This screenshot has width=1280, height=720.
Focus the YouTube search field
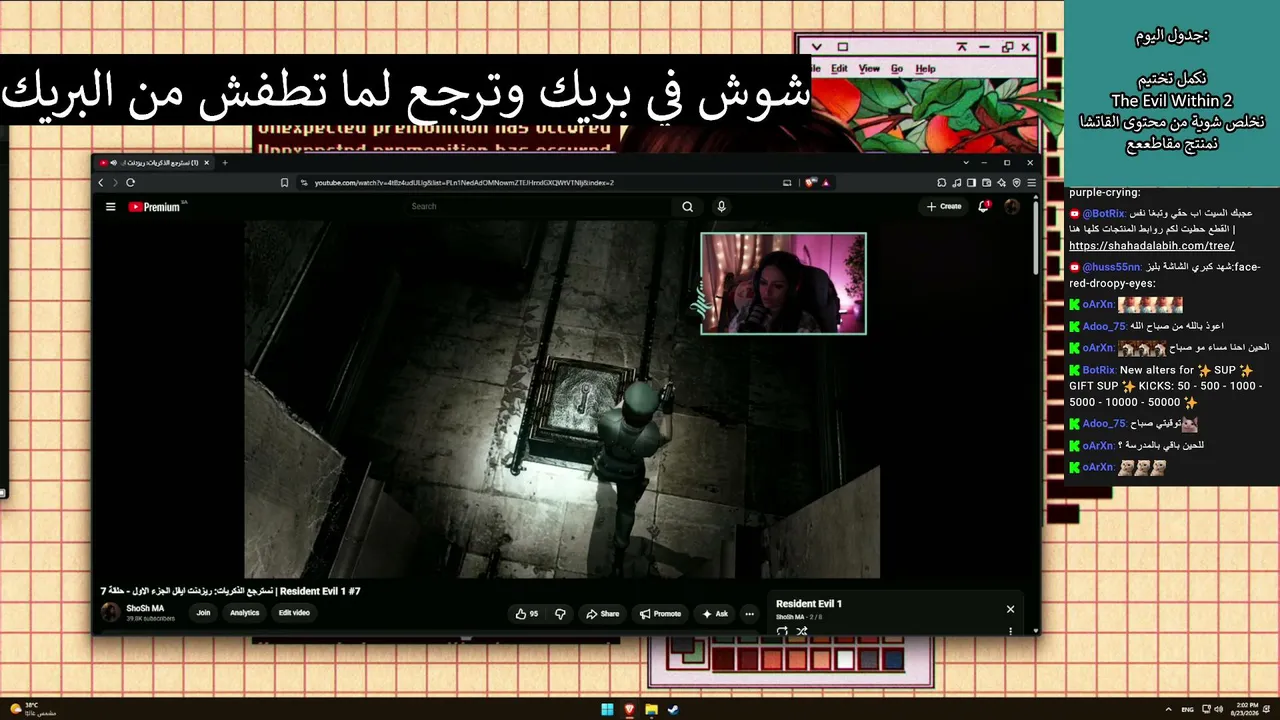(540, 207)
